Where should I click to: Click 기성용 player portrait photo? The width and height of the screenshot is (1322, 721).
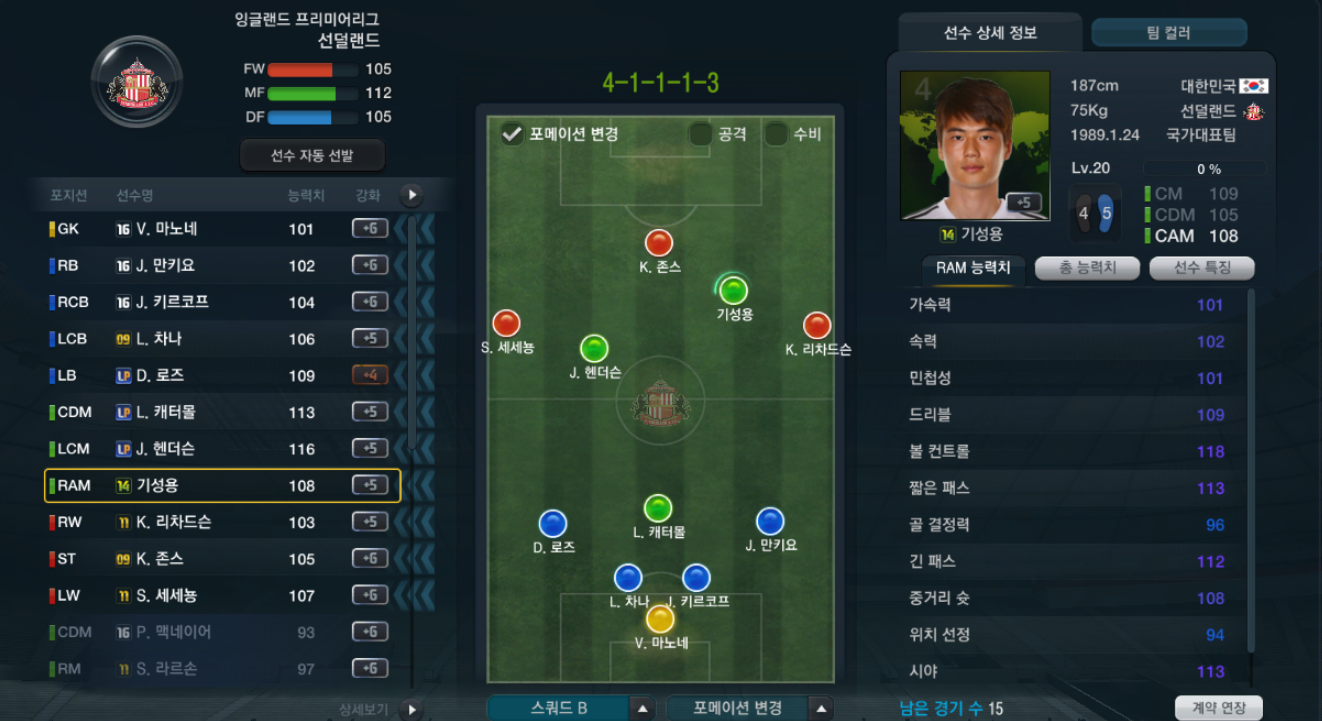(975, 146)
